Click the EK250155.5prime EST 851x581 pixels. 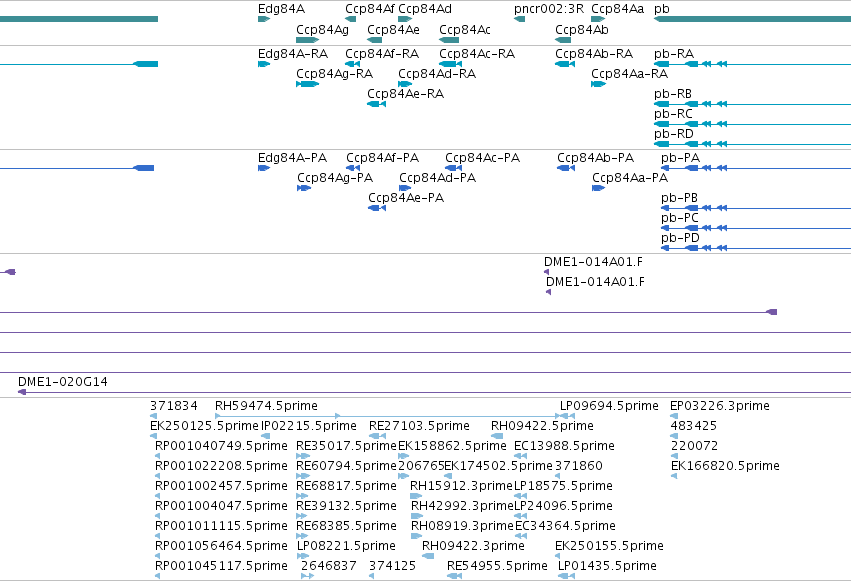coord(558,556)
